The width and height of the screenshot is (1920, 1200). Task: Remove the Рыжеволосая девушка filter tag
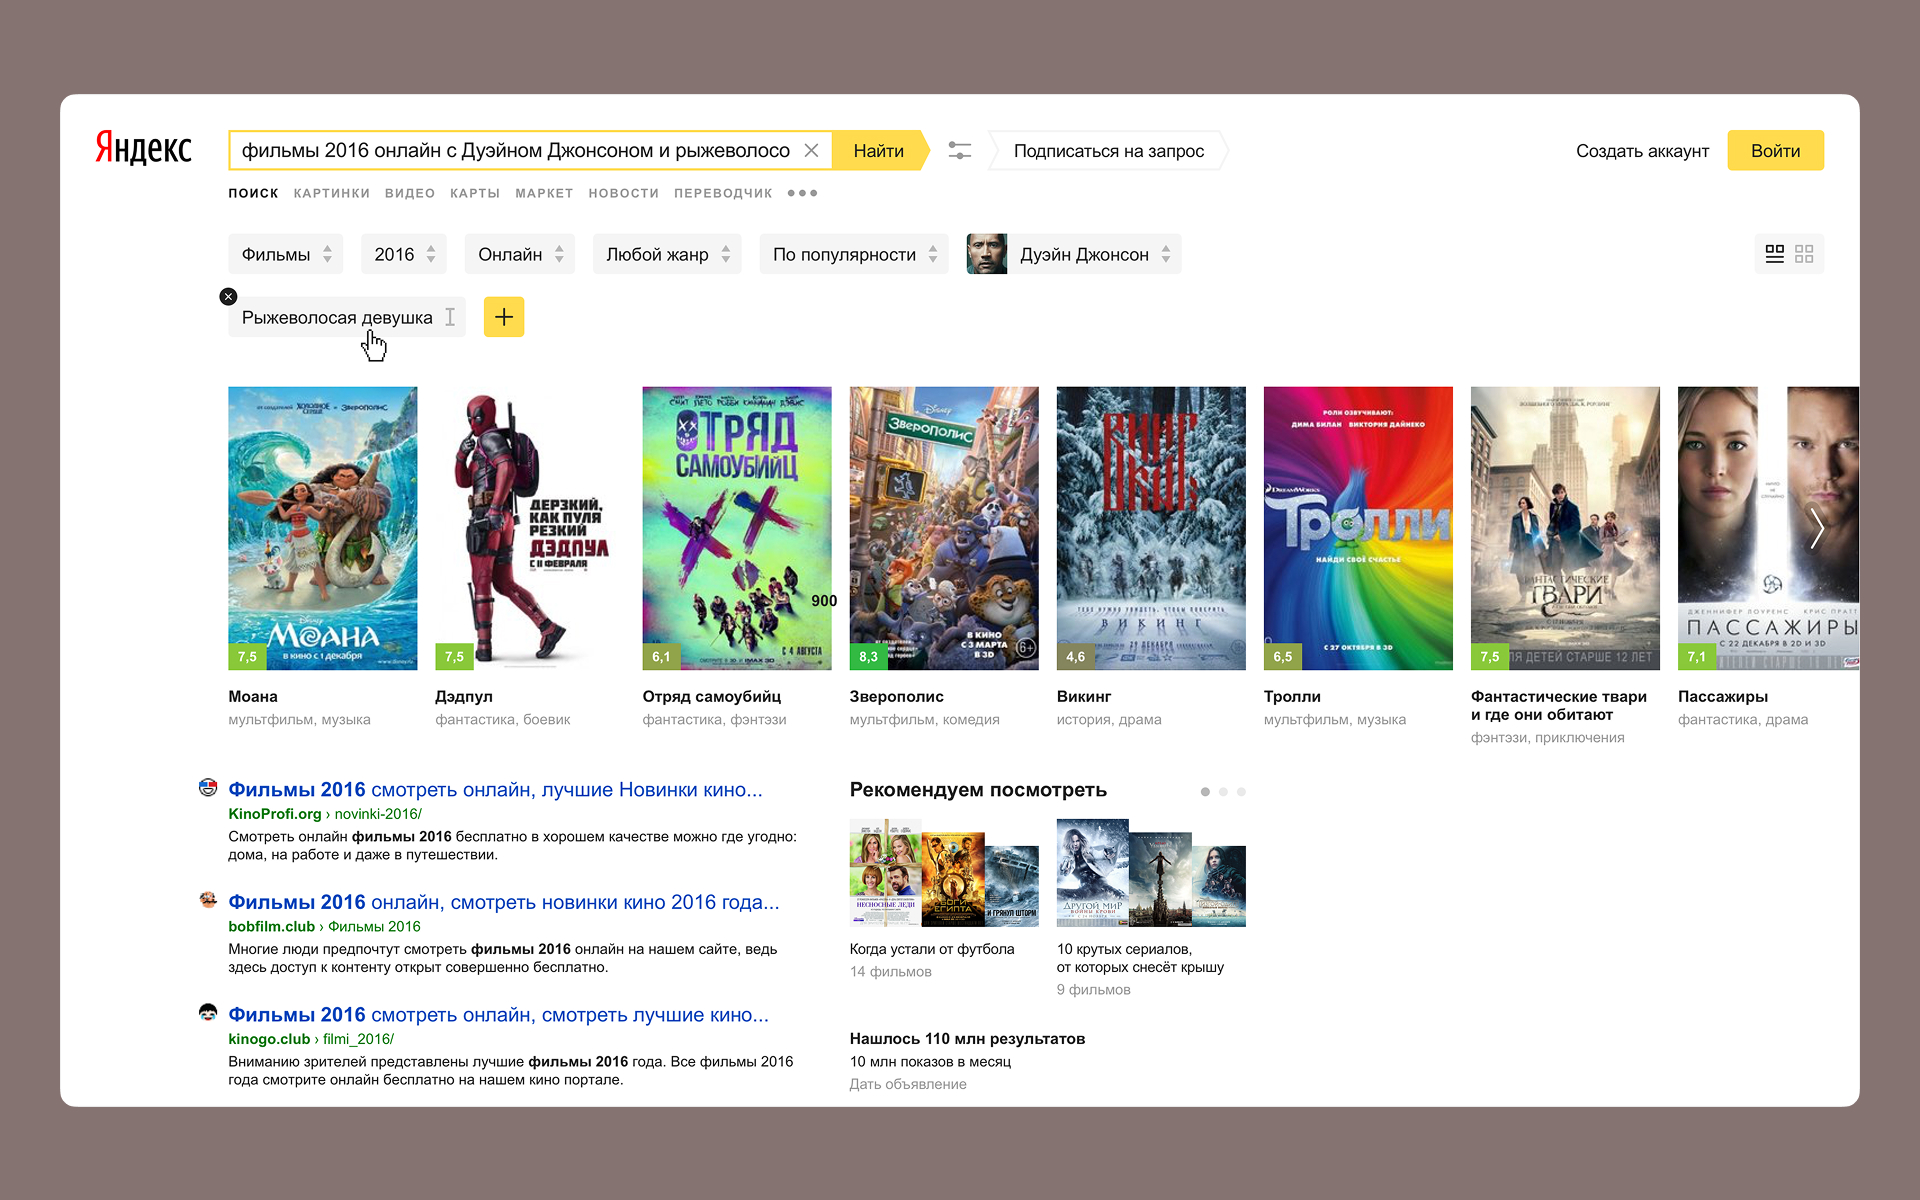click(228, 296)
